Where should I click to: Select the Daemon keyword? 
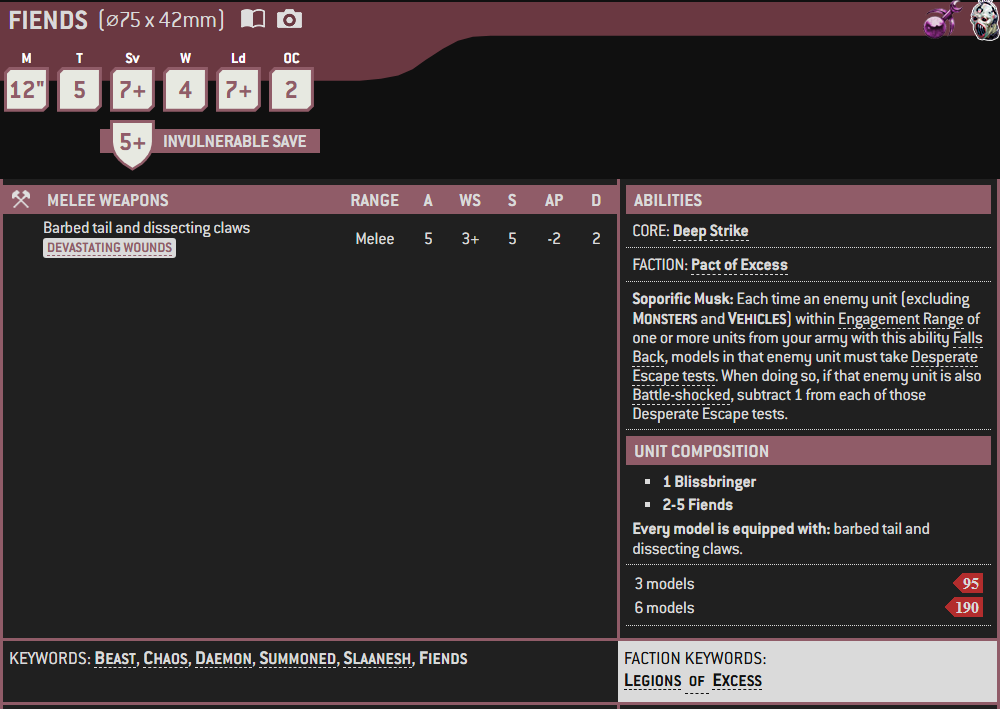tap(222, 658)
